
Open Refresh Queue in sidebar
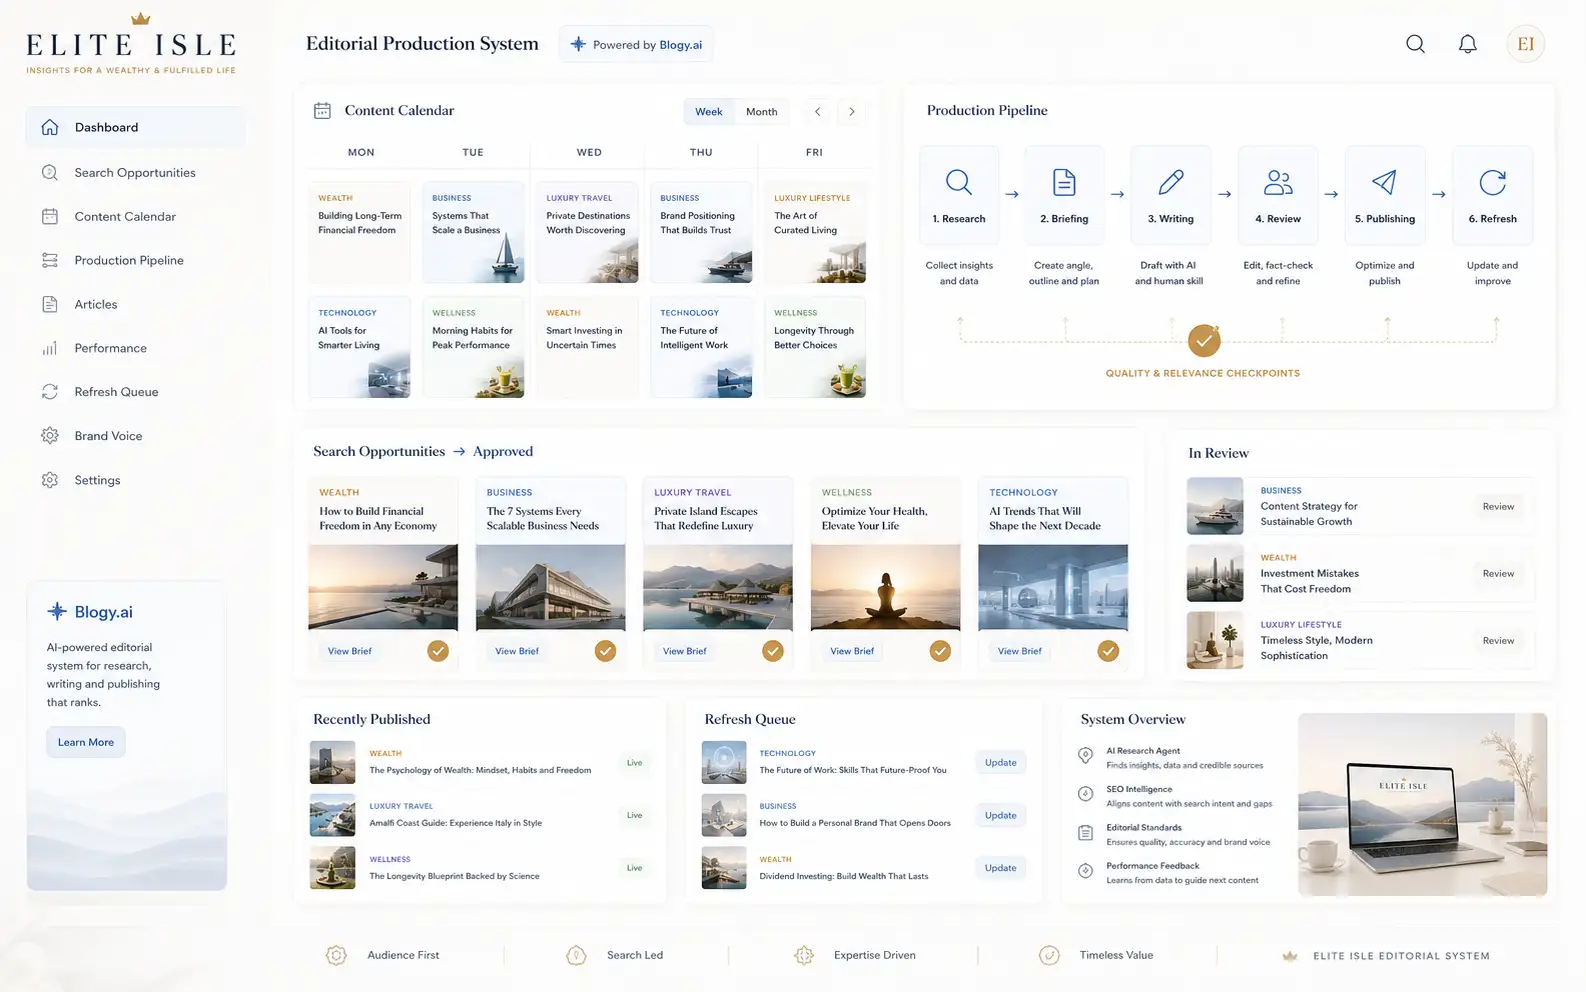pyautogui.click(x=135, y=392)
